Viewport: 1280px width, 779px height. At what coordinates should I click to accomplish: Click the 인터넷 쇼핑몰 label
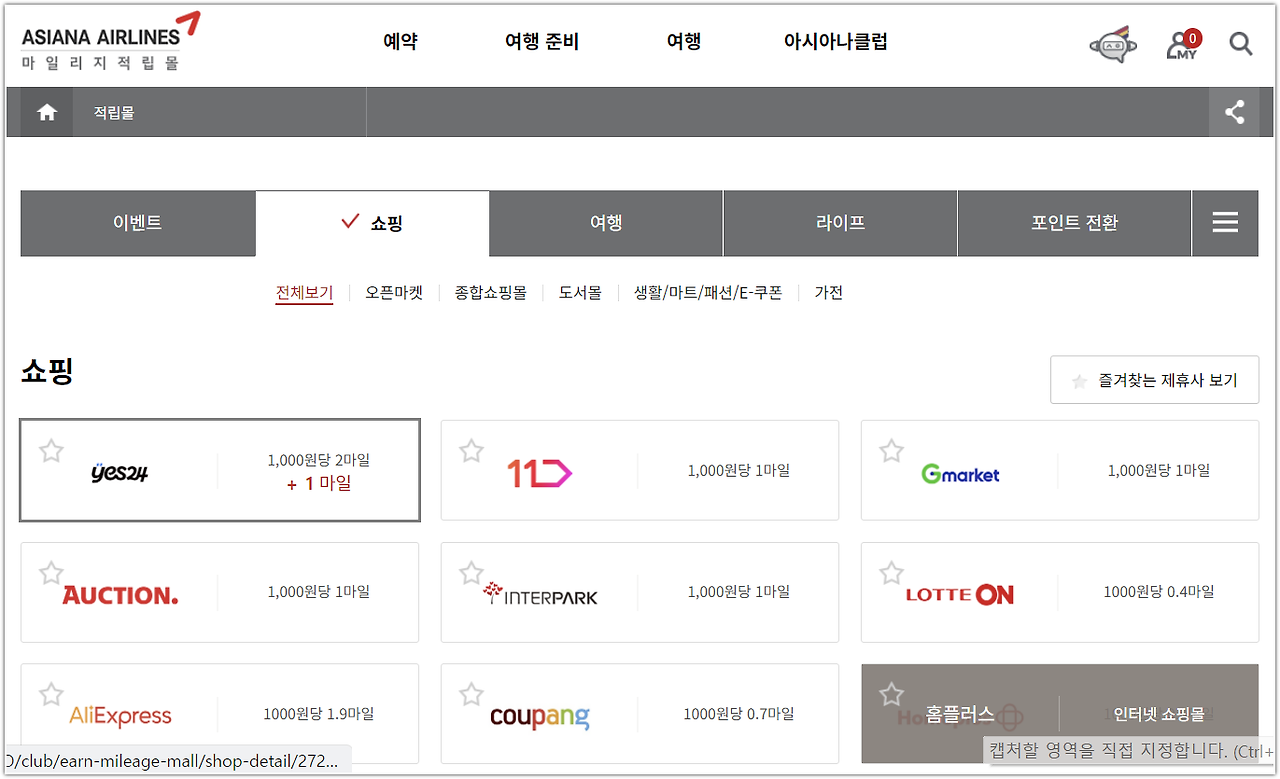[x=1160, y=715]
